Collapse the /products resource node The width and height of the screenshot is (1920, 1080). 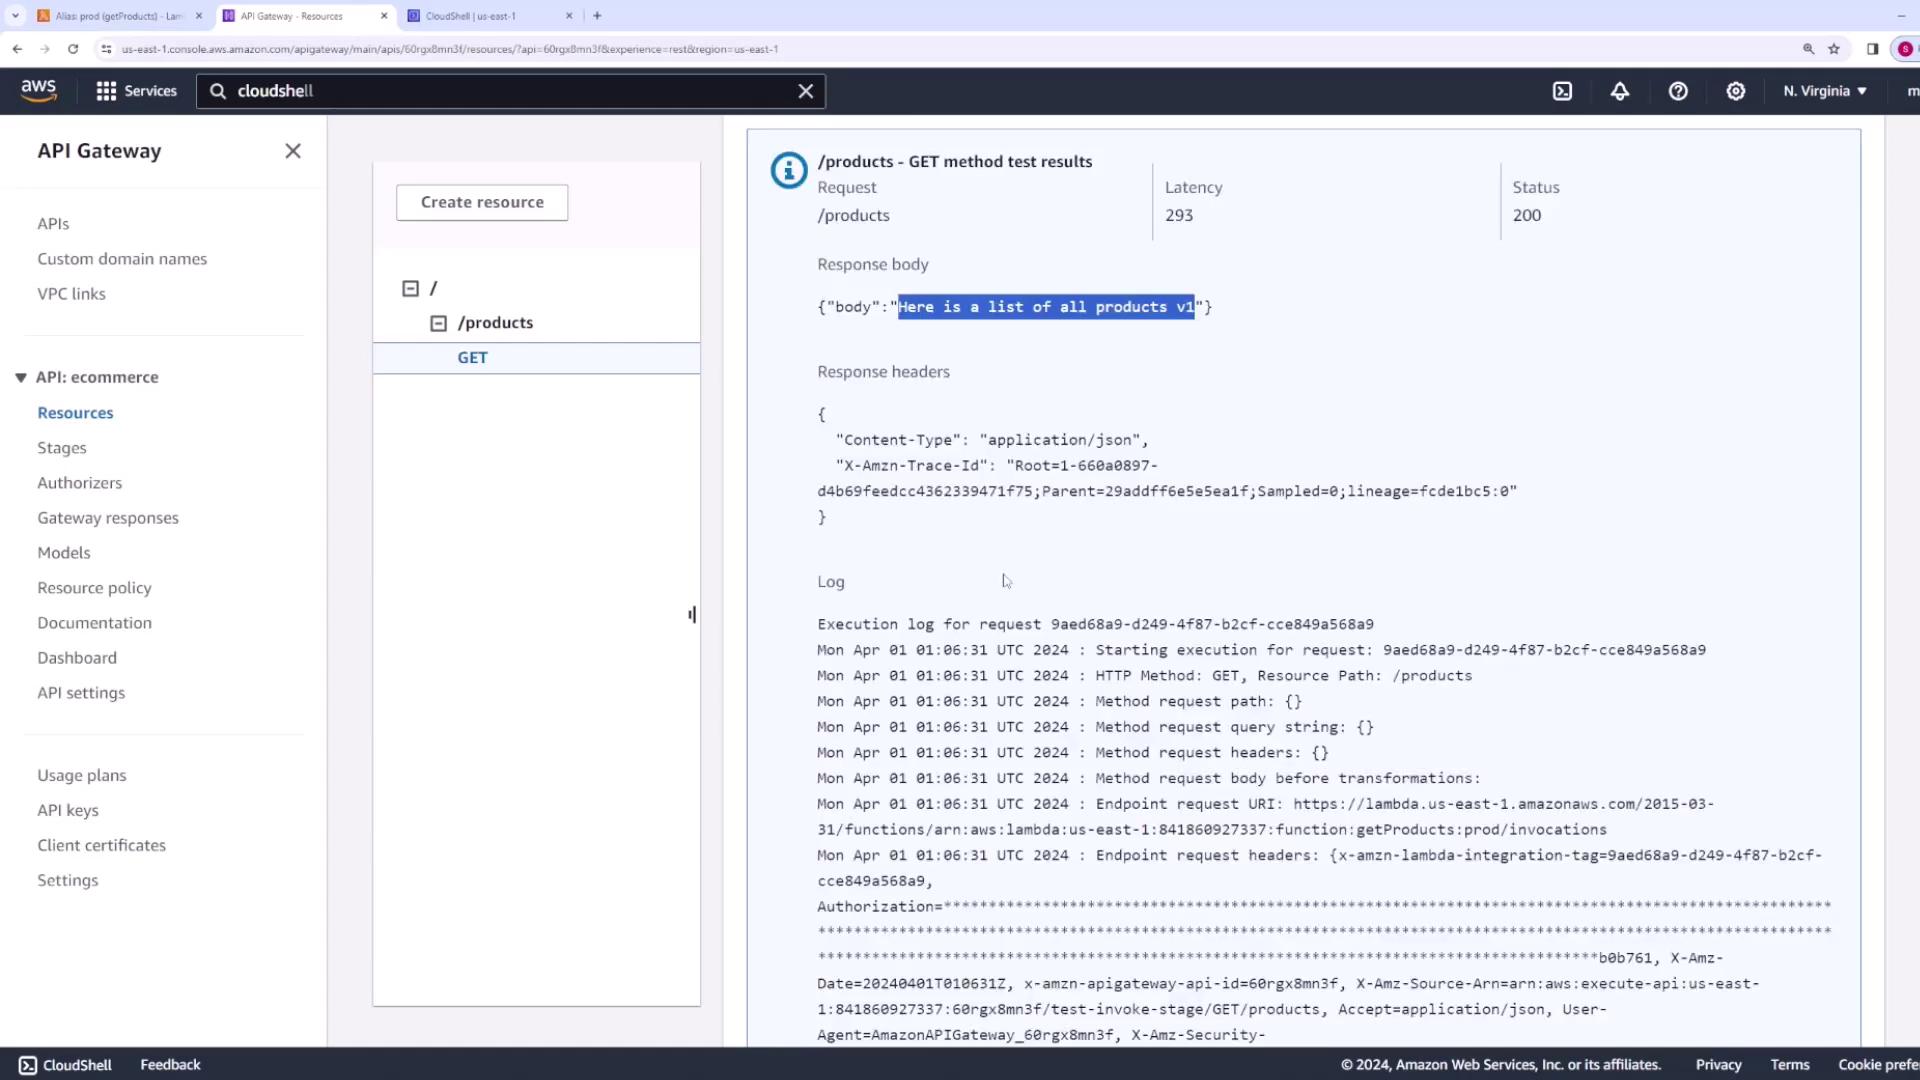(x=438, y=323)
